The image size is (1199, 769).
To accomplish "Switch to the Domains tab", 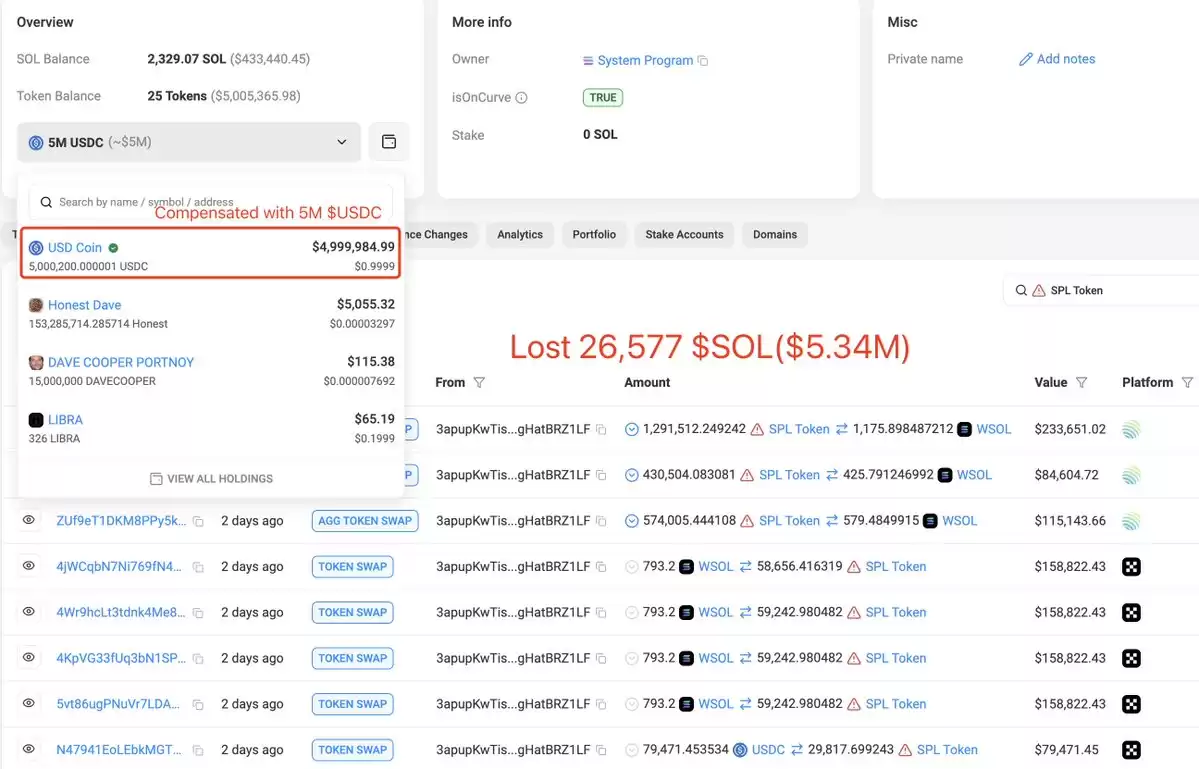I will [775, 235].
